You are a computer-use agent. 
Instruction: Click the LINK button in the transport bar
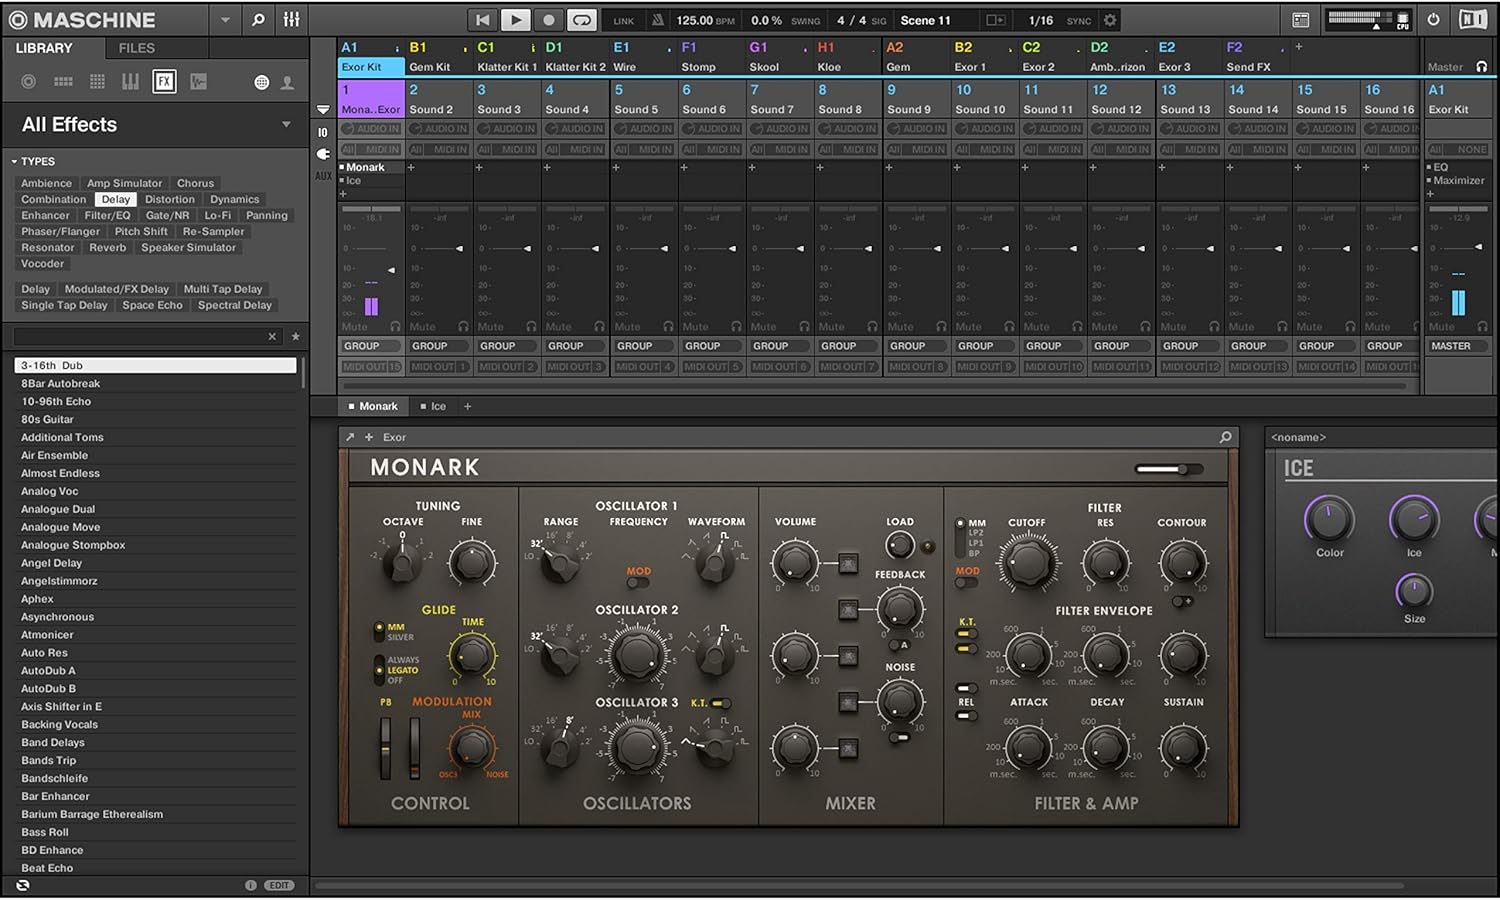(622, 20)
